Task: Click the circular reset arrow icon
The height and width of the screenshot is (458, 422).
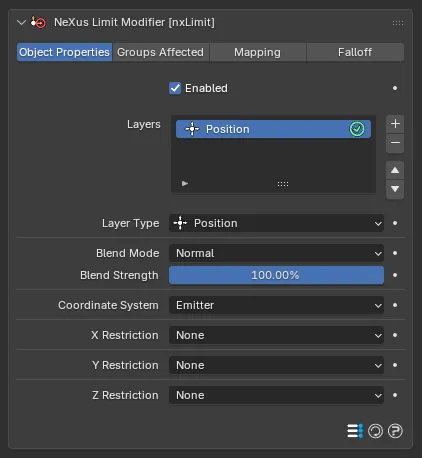Action: (x=375, y=431)
